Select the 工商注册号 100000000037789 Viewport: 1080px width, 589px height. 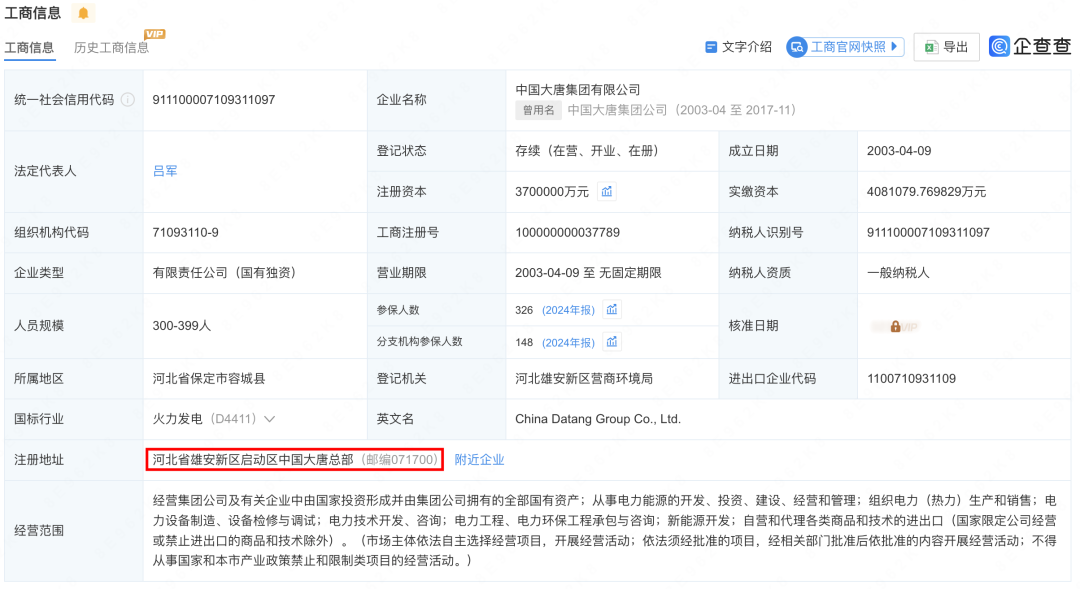[x=568, y=232]
